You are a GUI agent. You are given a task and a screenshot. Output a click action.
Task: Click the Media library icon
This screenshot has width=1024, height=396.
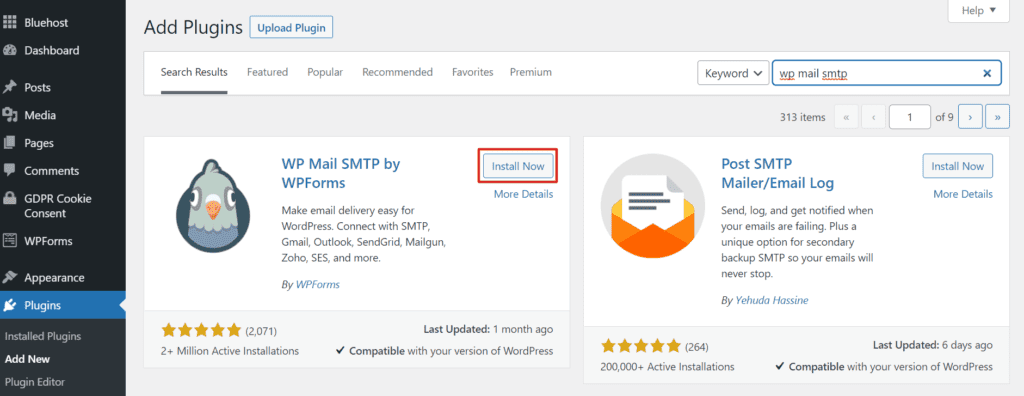10,115
